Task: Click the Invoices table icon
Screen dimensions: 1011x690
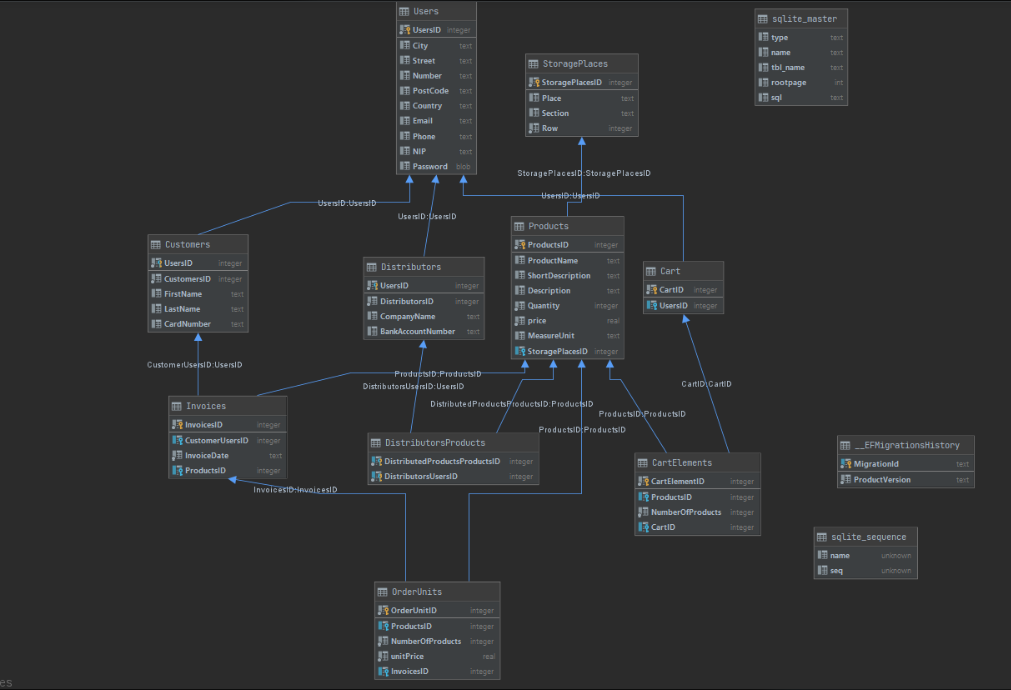Action: [177, 406]
